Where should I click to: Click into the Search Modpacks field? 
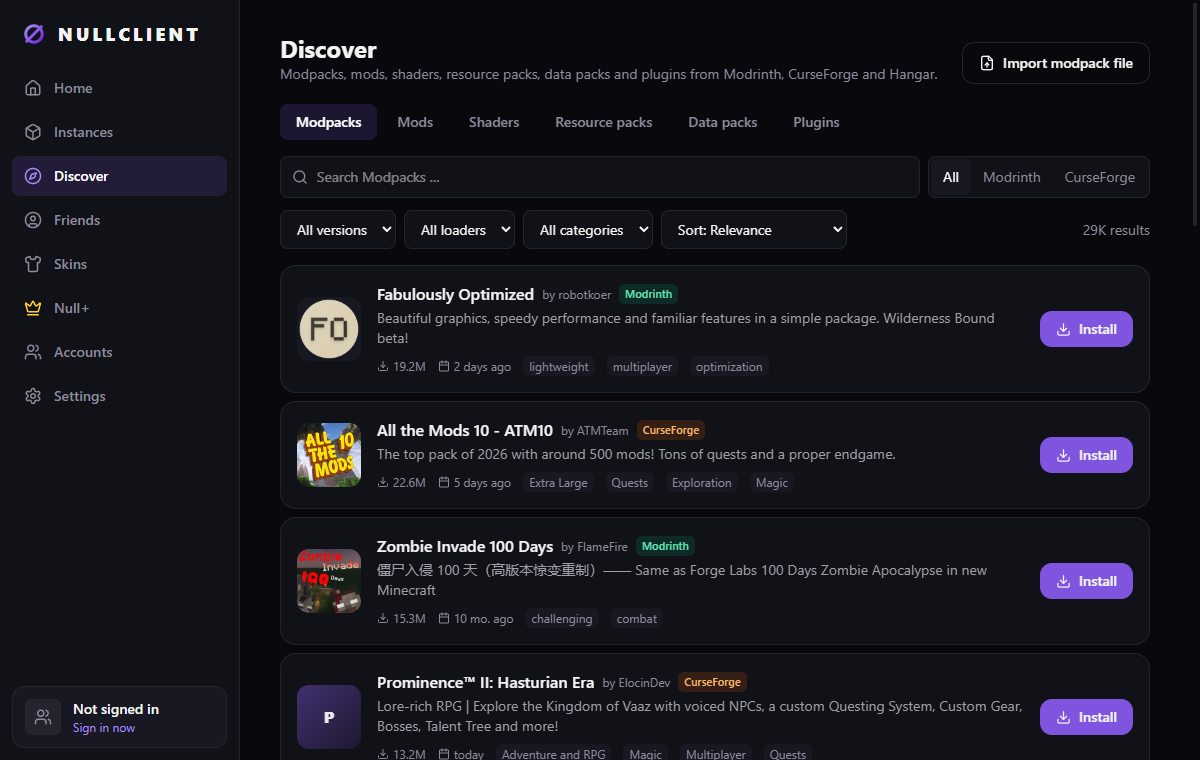(600, 177)
